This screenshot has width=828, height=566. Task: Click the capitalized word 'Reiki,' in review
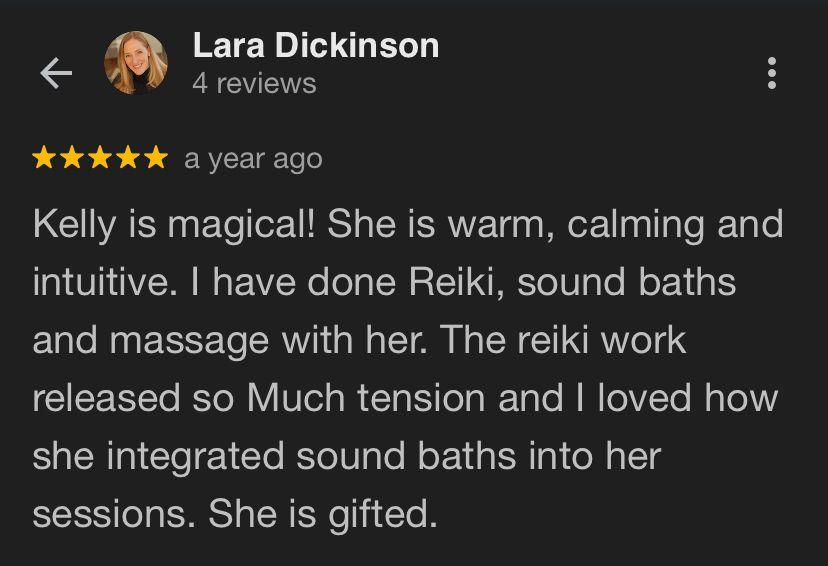pyautogui.click(x=457, y=282)
